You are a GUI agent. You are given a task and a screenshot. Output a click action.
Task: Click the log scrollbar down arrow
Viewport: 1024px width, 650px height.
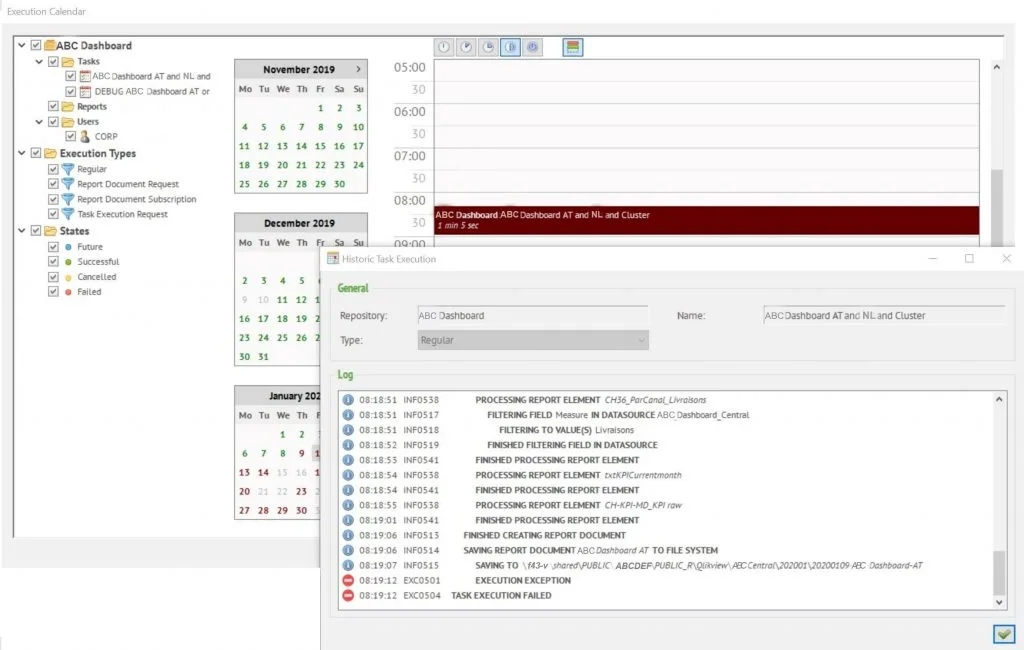pos(999,602)
